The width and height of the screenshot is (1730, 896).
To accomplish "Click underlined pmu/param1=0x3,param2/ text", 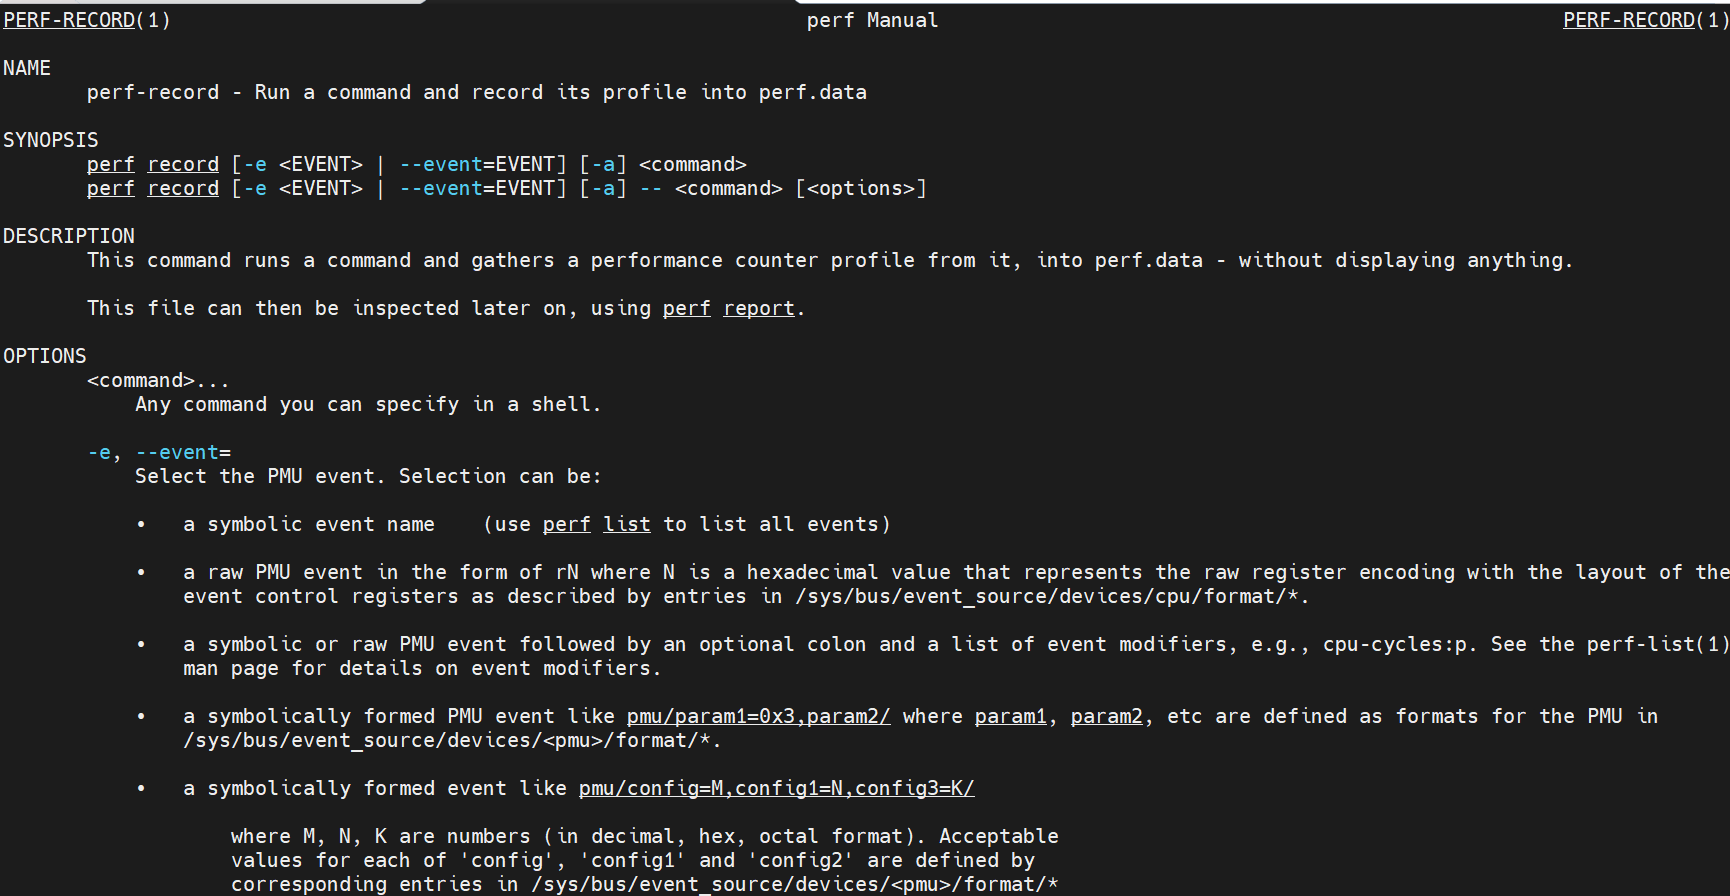I will pyautogui.click(x=758, y=716).
